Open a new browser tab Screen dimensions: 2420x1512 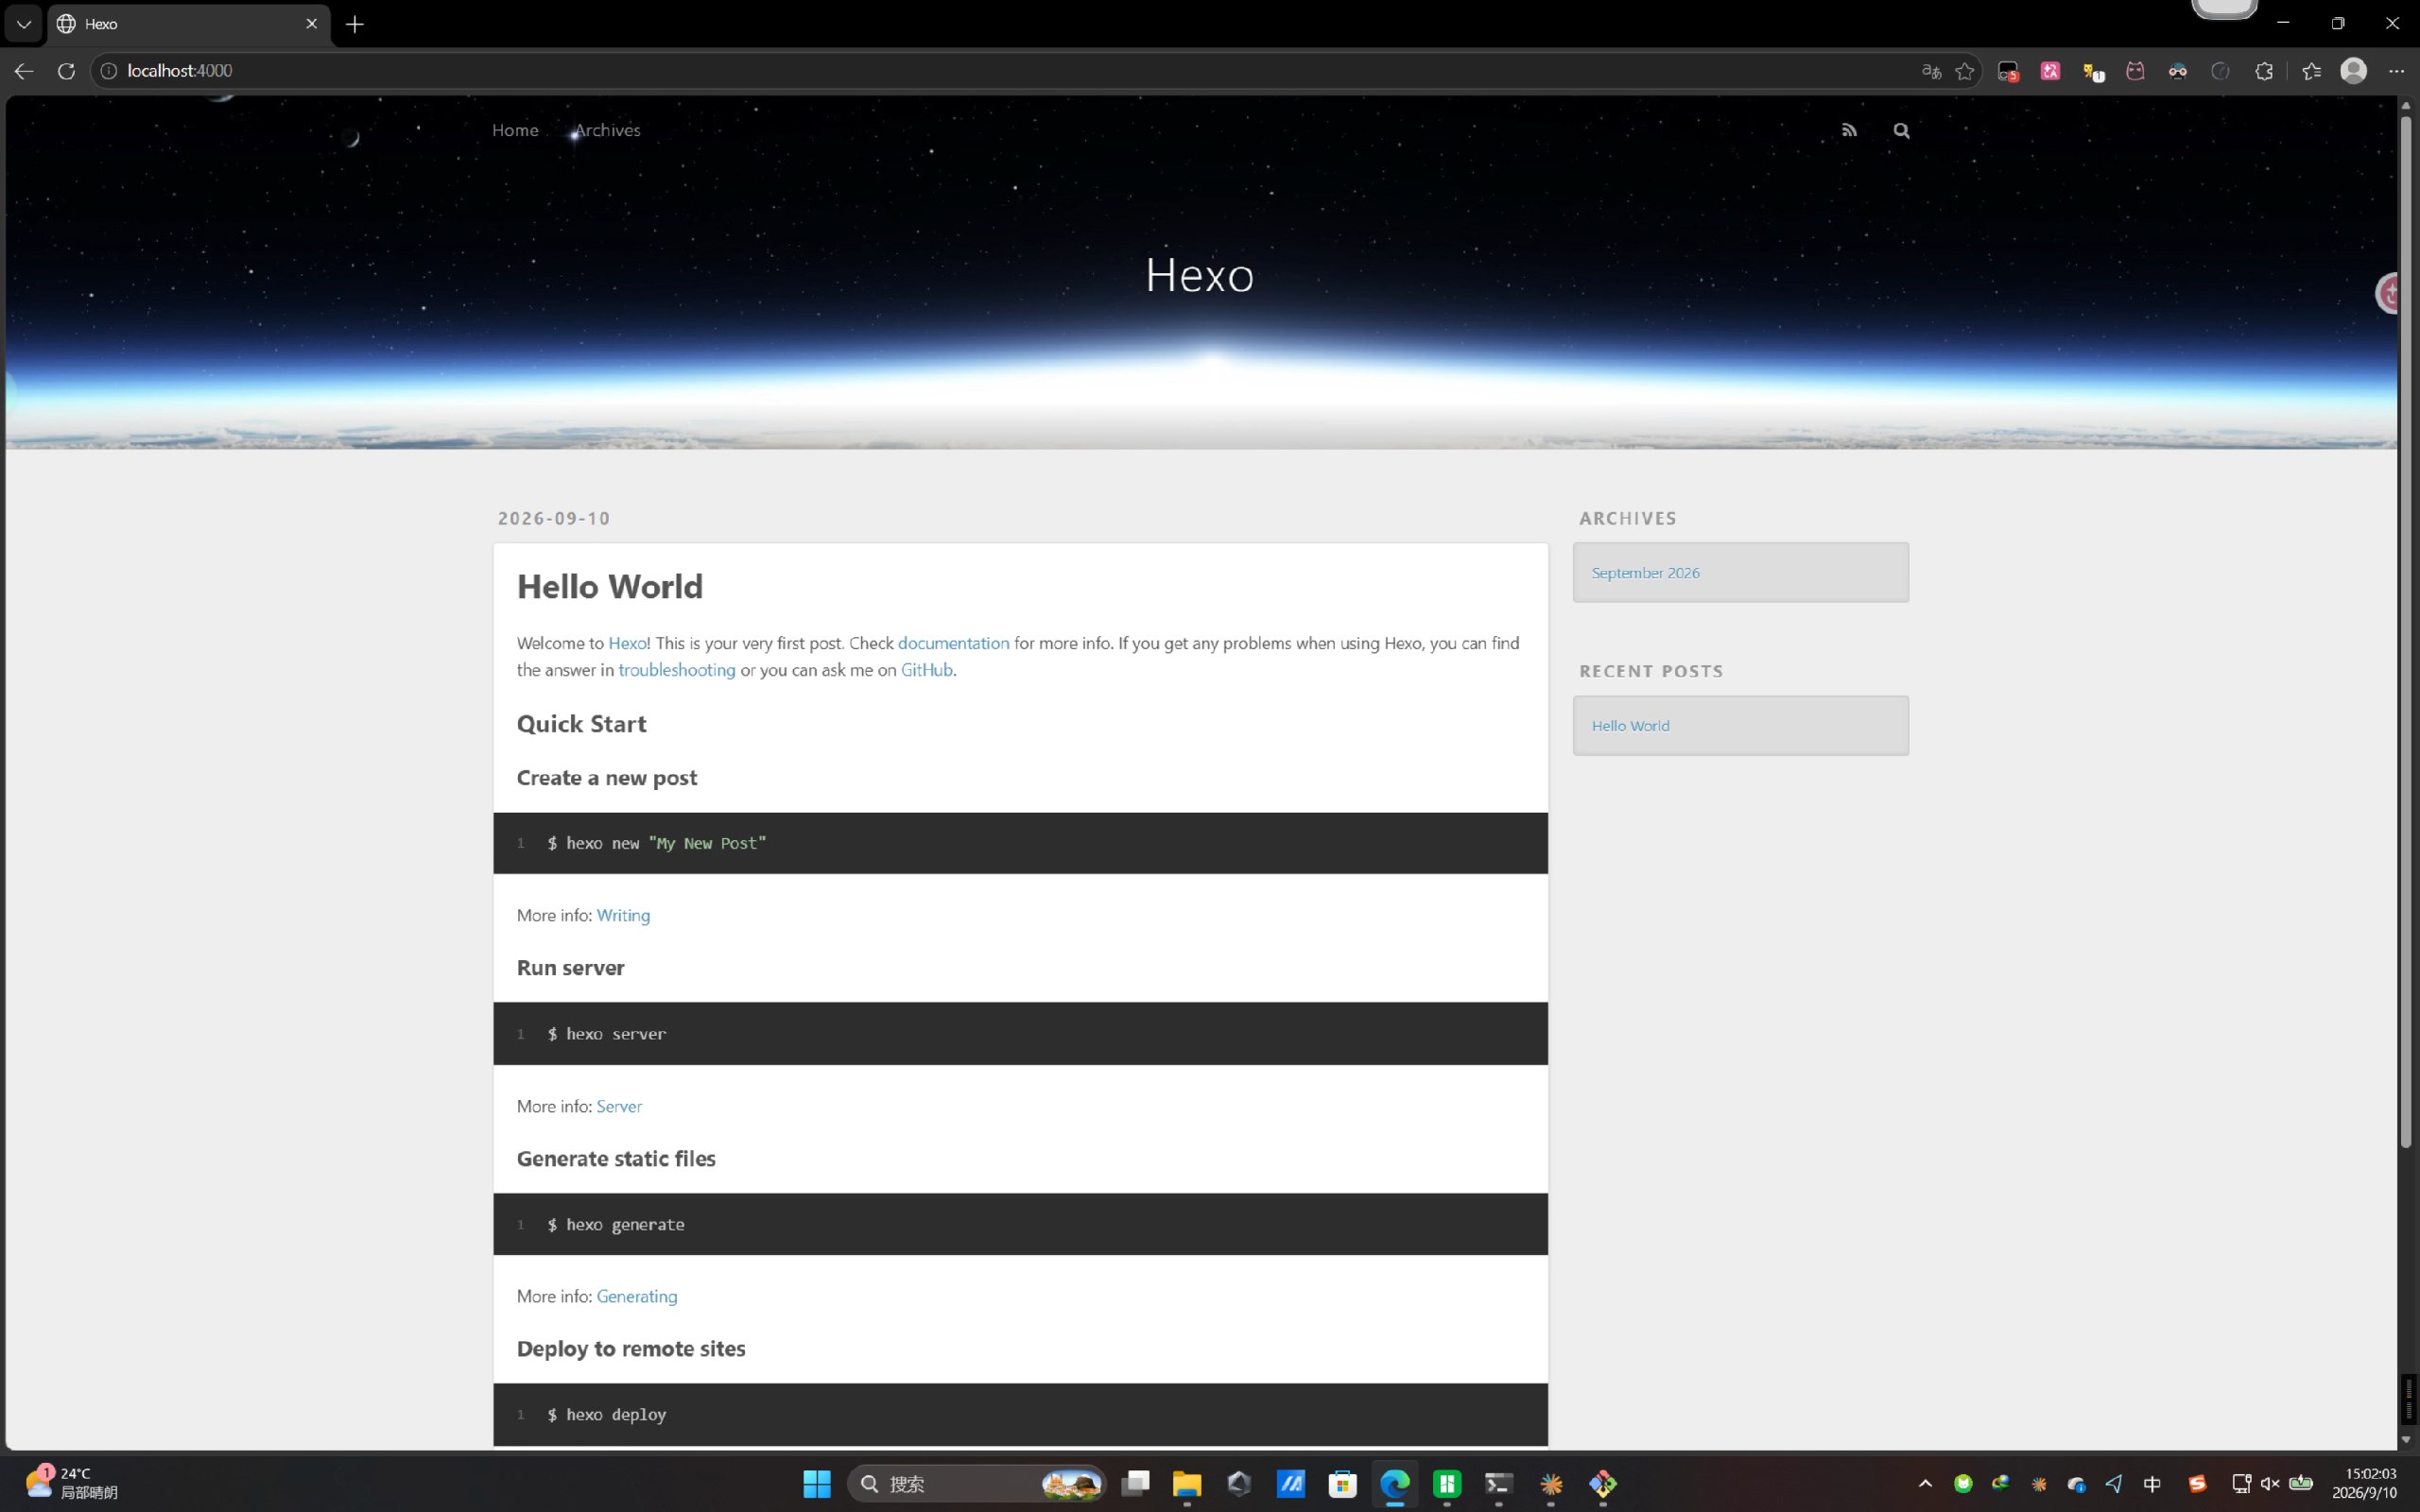coord(355,24)
